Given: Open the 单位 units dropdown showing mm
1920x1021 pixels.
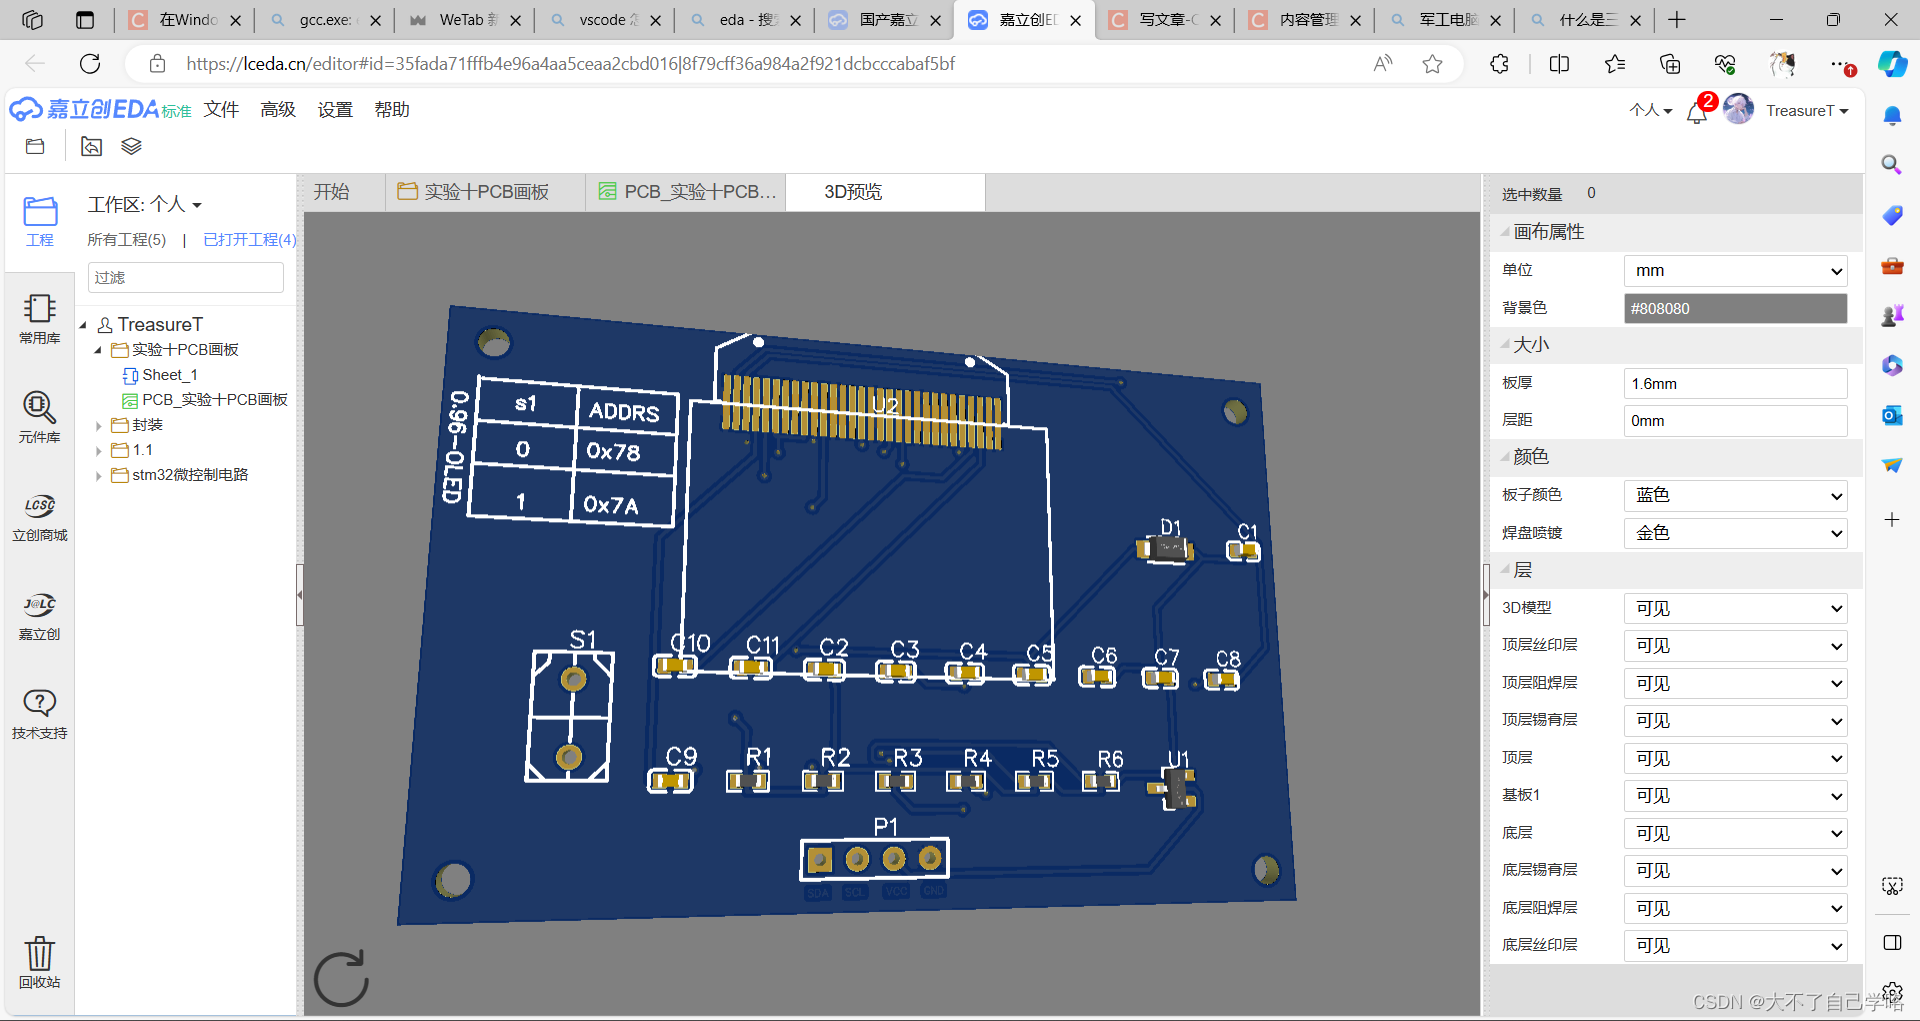Looking at the screenshot, I should pyautogui.click(x=1735, y=270).
